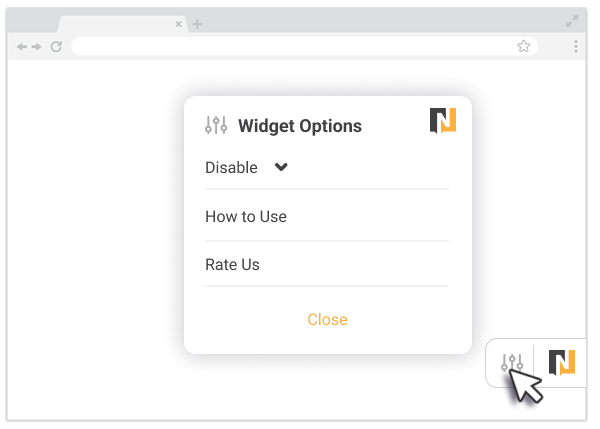The width and height of the screenshot is (600, 429).
Task: Select the Disable option label
Action: 231,168
